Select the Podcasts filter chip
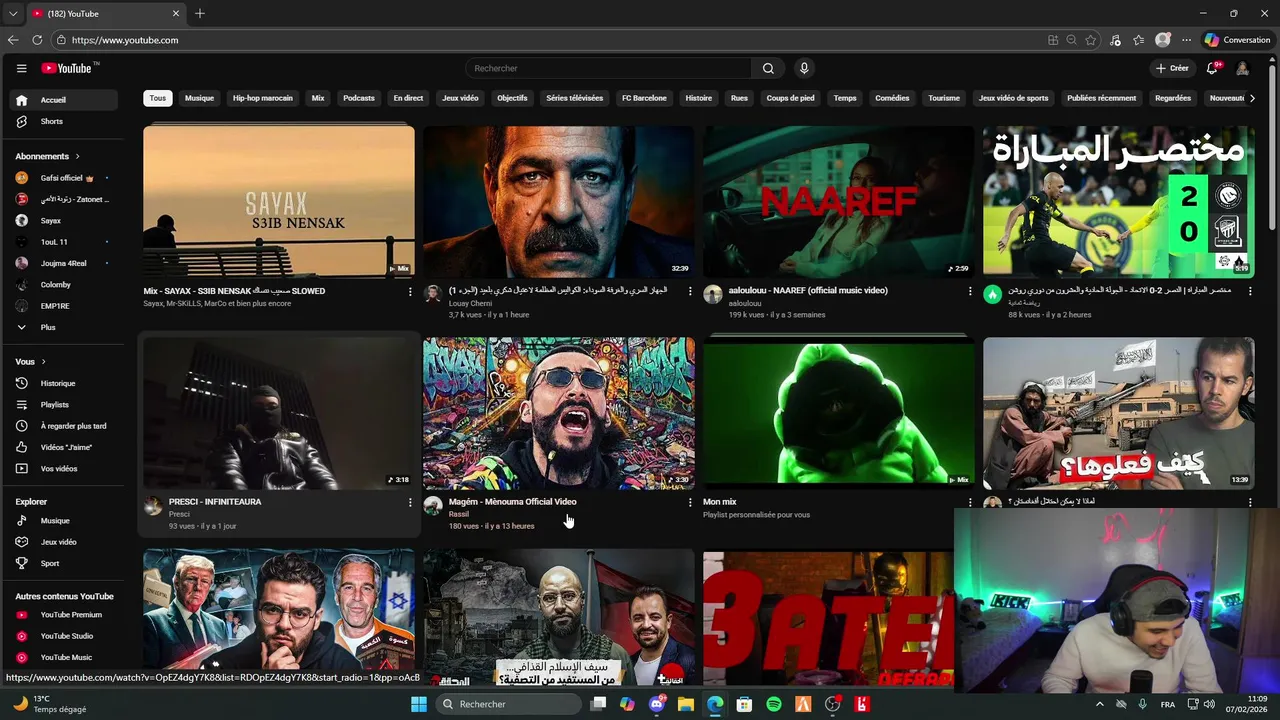The height and width of the screenshot is (720, 1280). [x=359, y=98]
